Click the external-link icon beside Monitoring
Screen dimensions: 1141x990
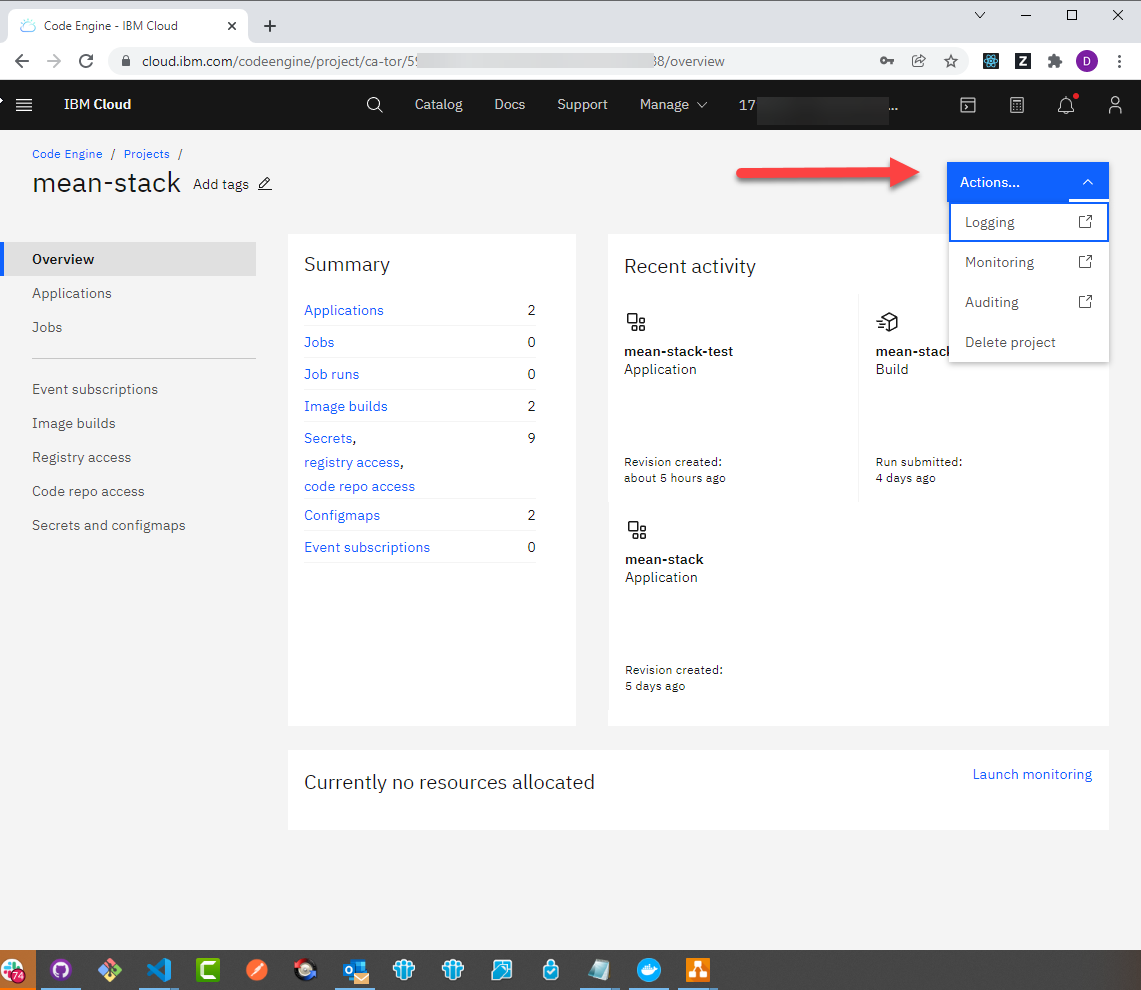(x=1085, y=261)
